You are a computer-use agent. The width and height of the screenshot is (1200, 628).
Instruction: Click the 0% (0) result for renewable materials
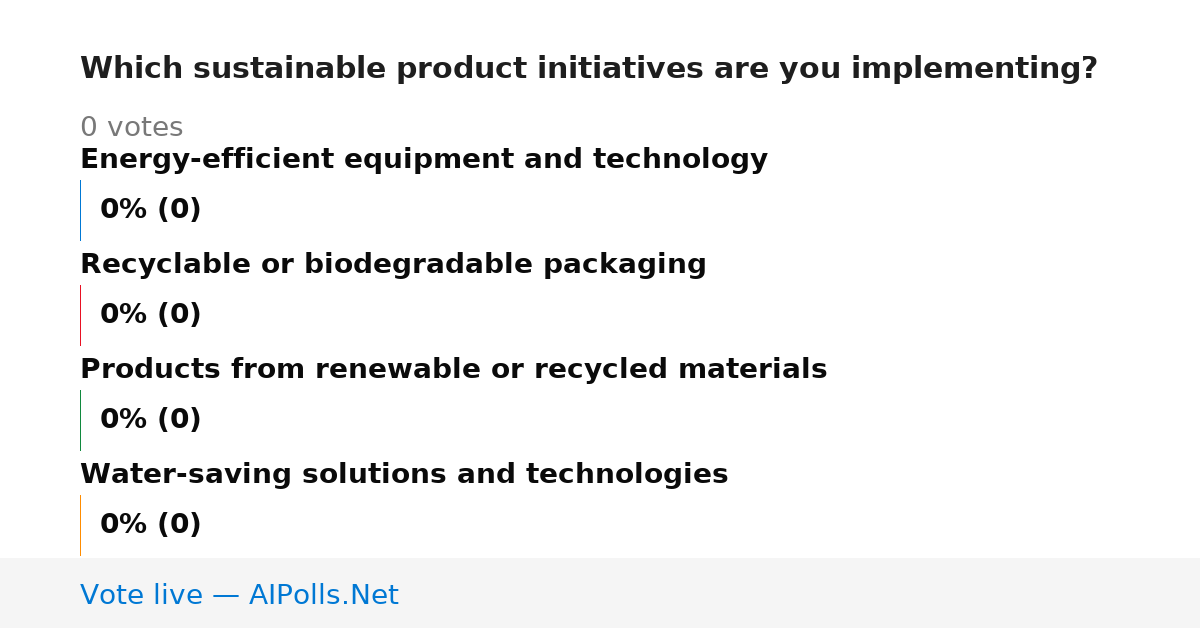click(x=151, y=420)
